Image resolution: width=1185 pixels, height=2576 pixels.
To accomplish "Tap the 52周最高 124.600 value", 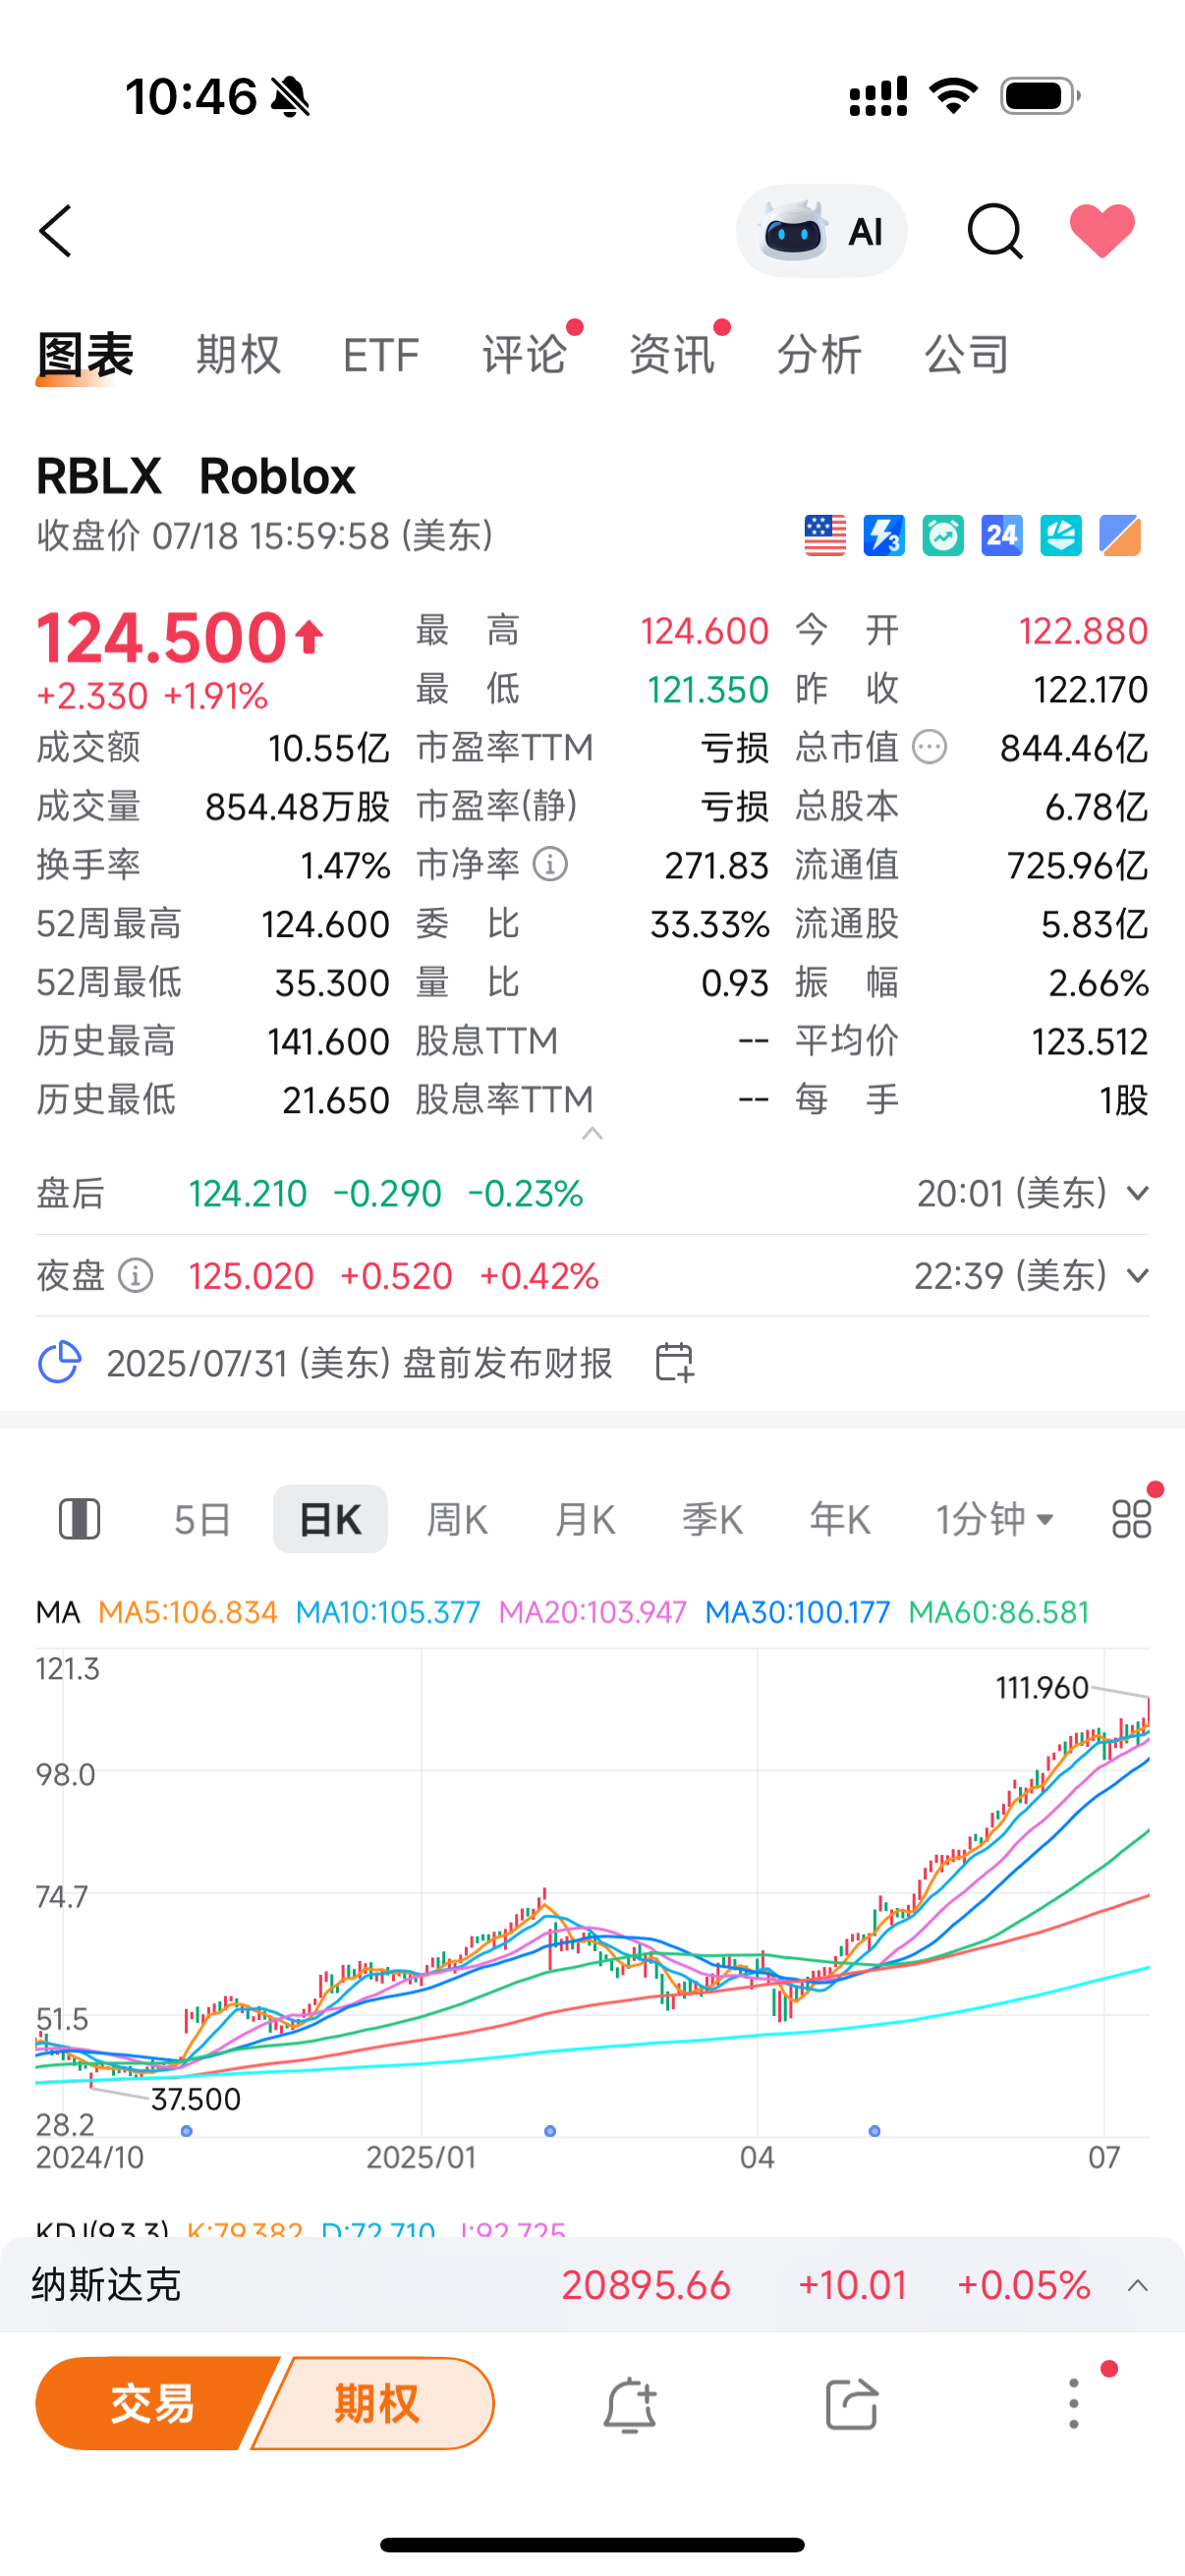I will pyautogui.click(x=325, y=924).
